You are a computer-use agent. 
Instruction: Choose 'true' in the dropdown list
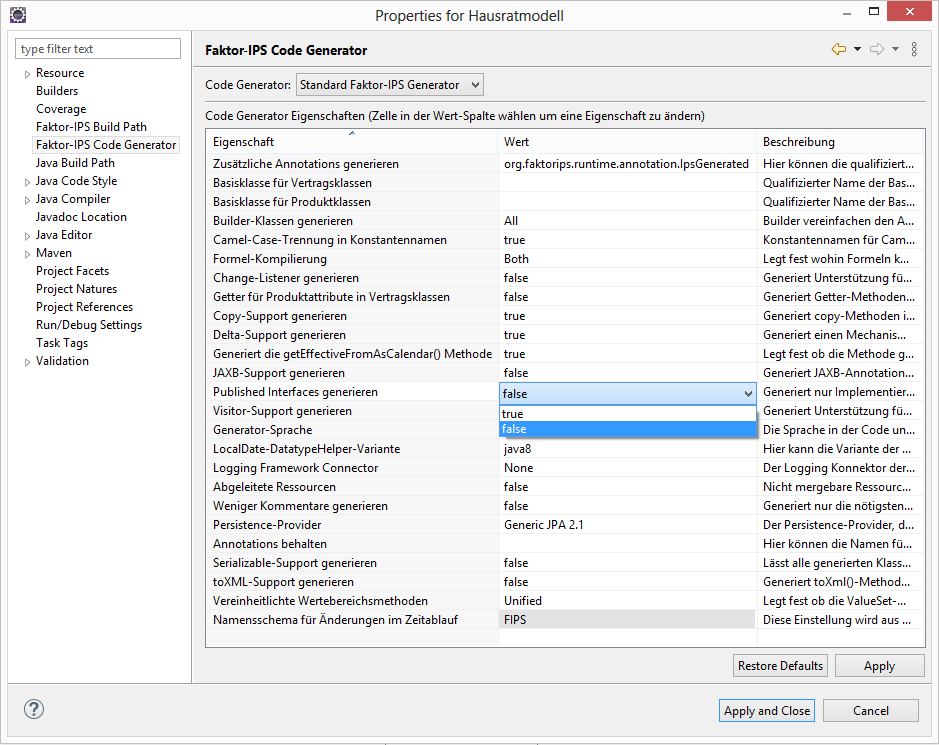click(x=627, y=414)
